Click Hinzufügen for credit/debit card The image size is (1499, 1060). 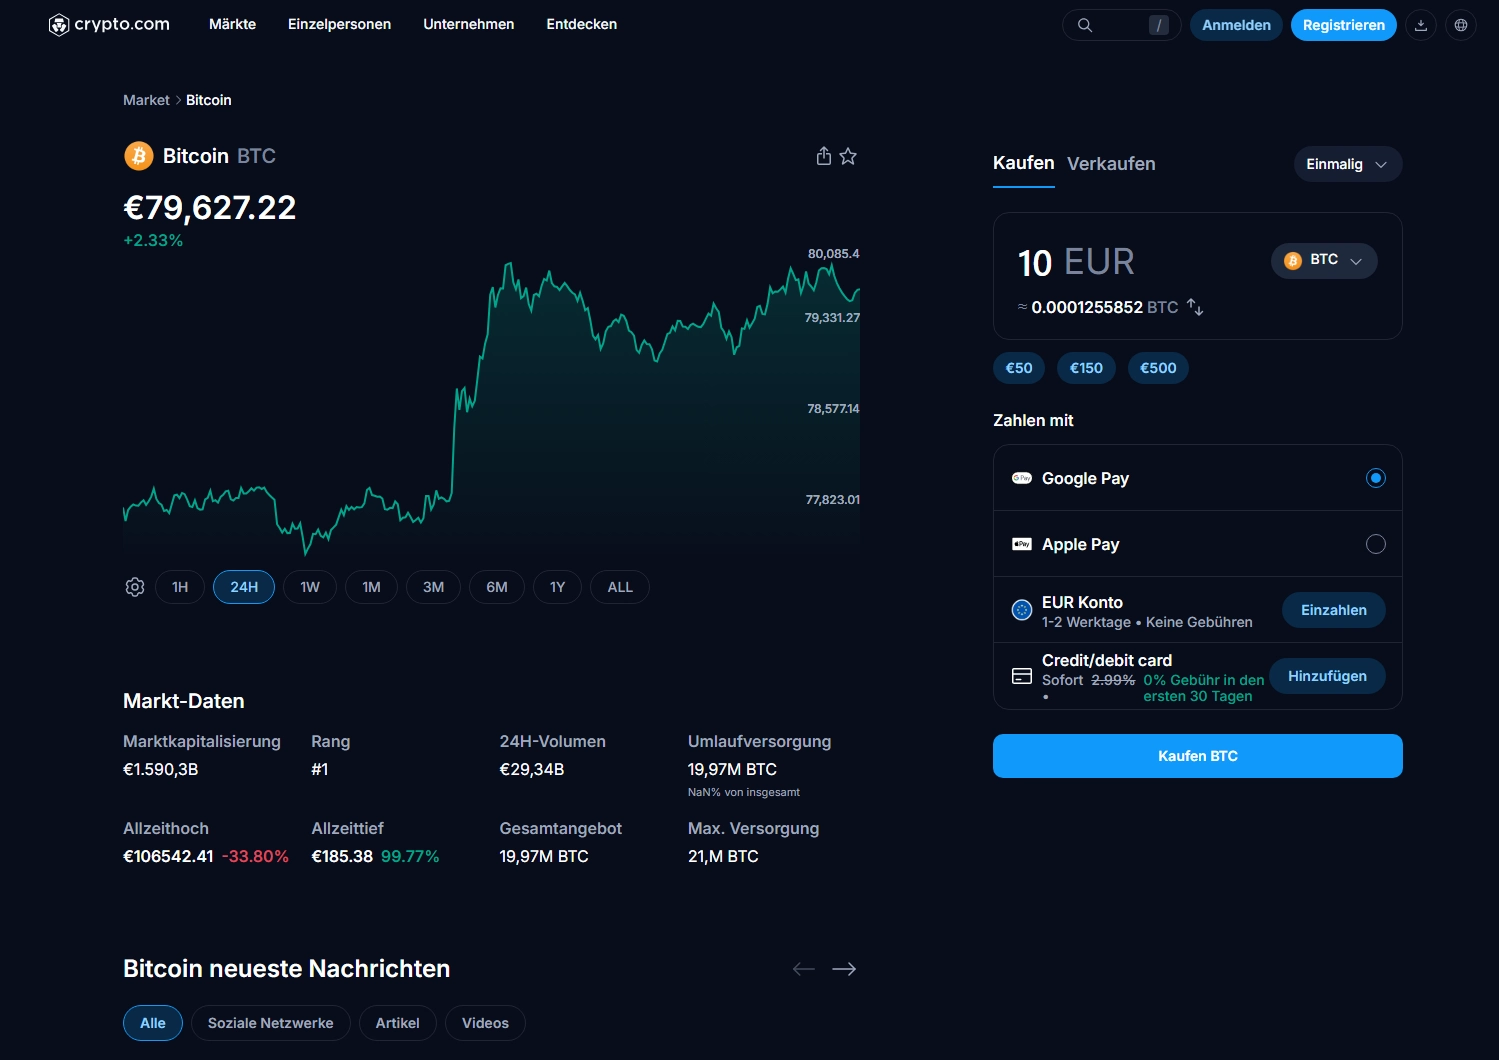1327,676
